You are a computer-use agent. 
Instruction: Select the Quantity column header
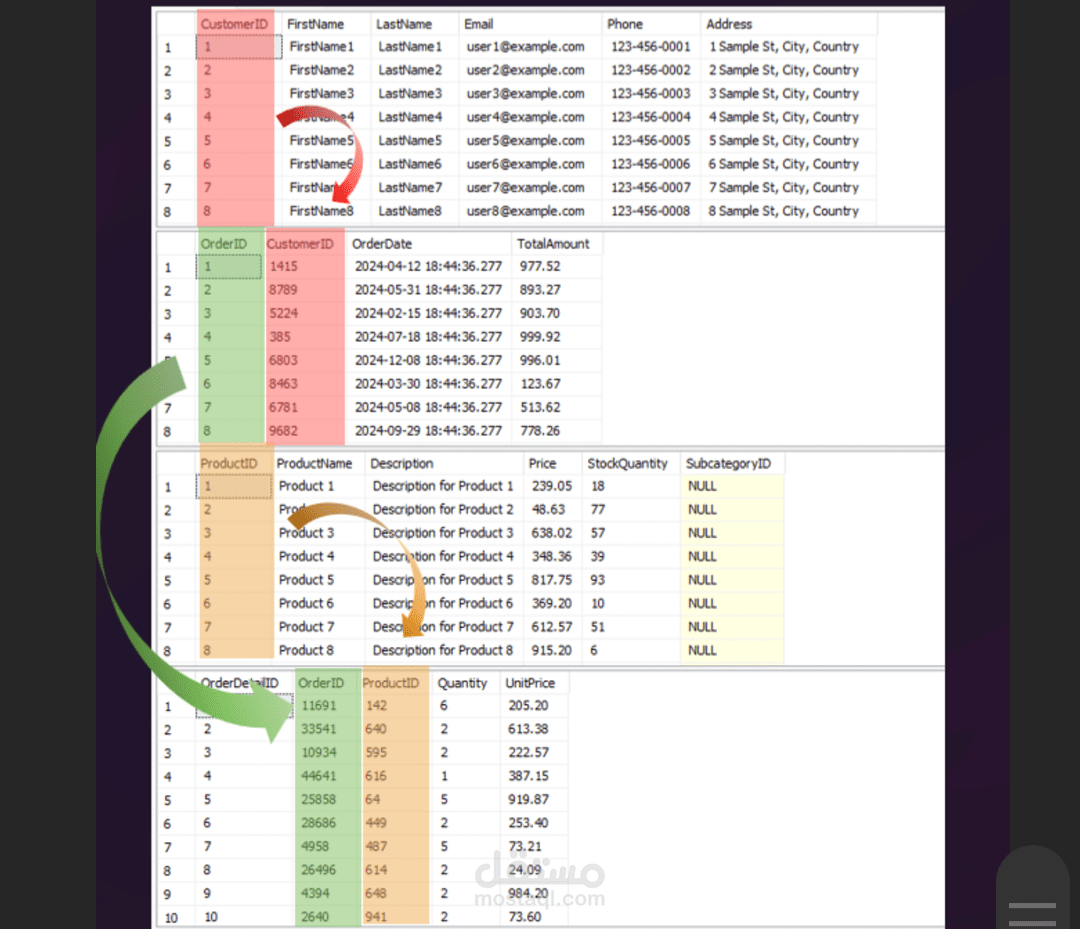click(x=462, y=683)
